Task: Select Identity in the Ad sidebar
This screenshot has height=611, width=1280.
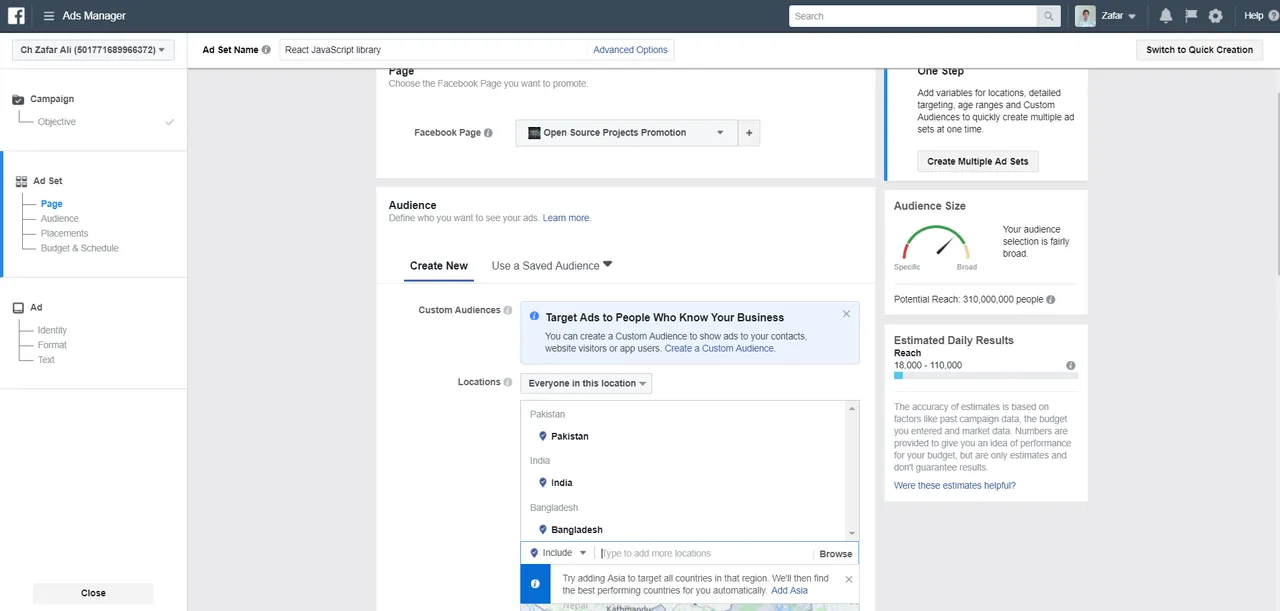Action: coord(53,331)
